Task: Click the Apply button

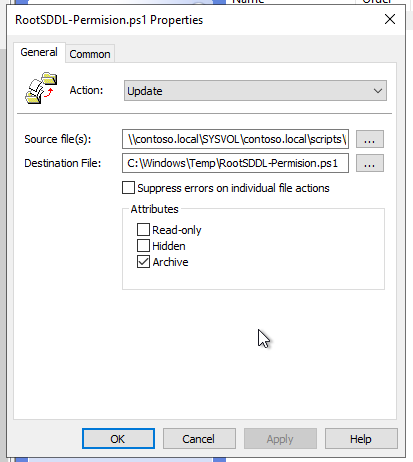Action: click(280, 439)
